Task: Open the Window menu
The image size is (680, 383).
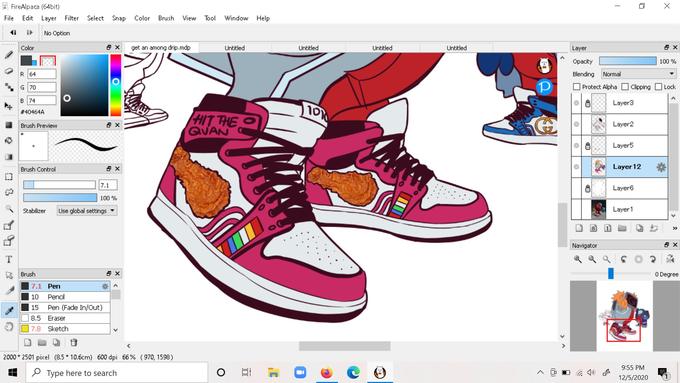Action: point(236,18)
